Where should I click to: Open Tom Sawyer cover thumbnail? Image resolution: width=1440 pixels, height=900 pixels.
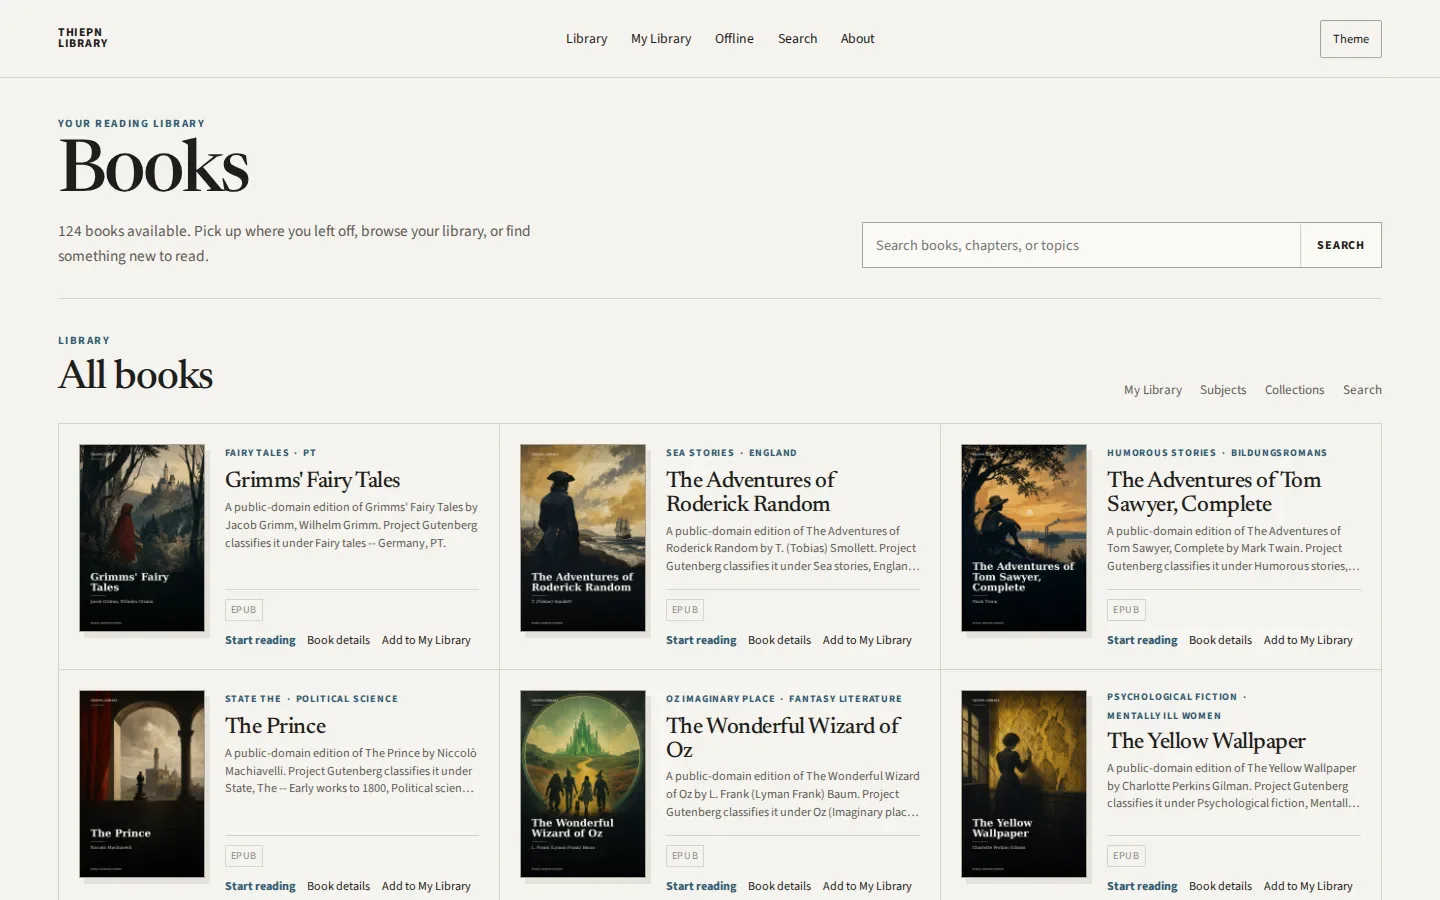pos(1024,538)
